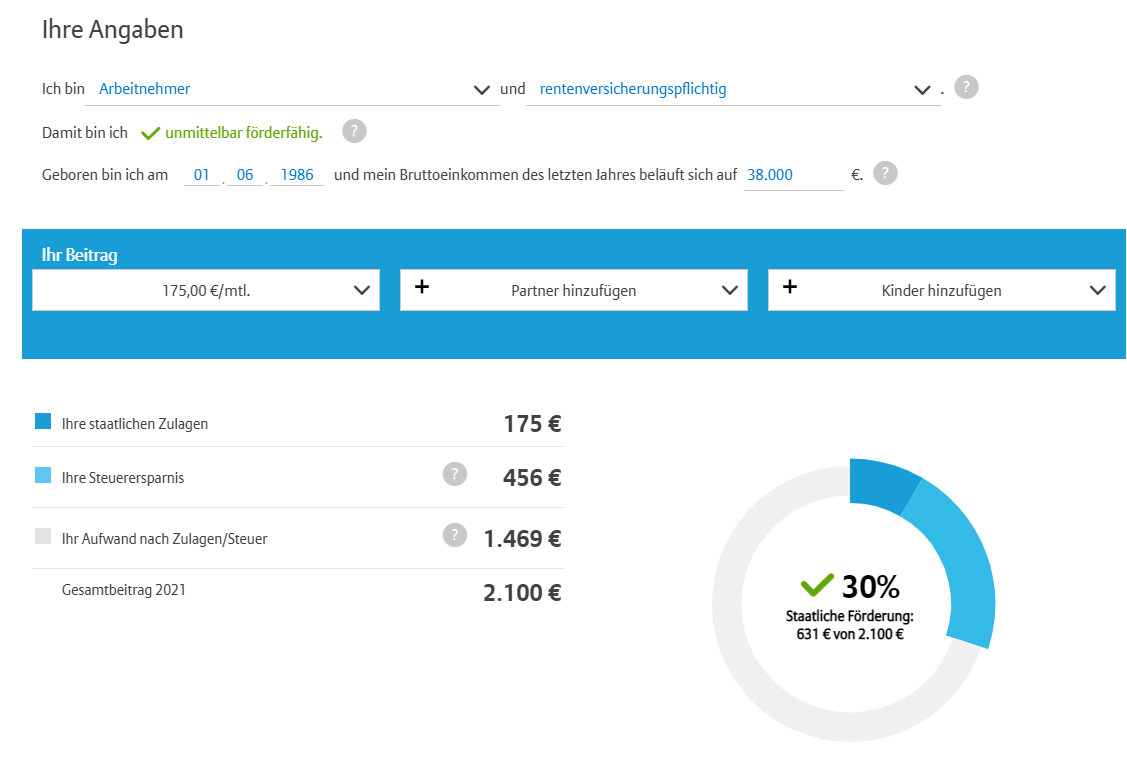Expand the Arbeitnehmer occupation dropdown

[x=482, y=90]
